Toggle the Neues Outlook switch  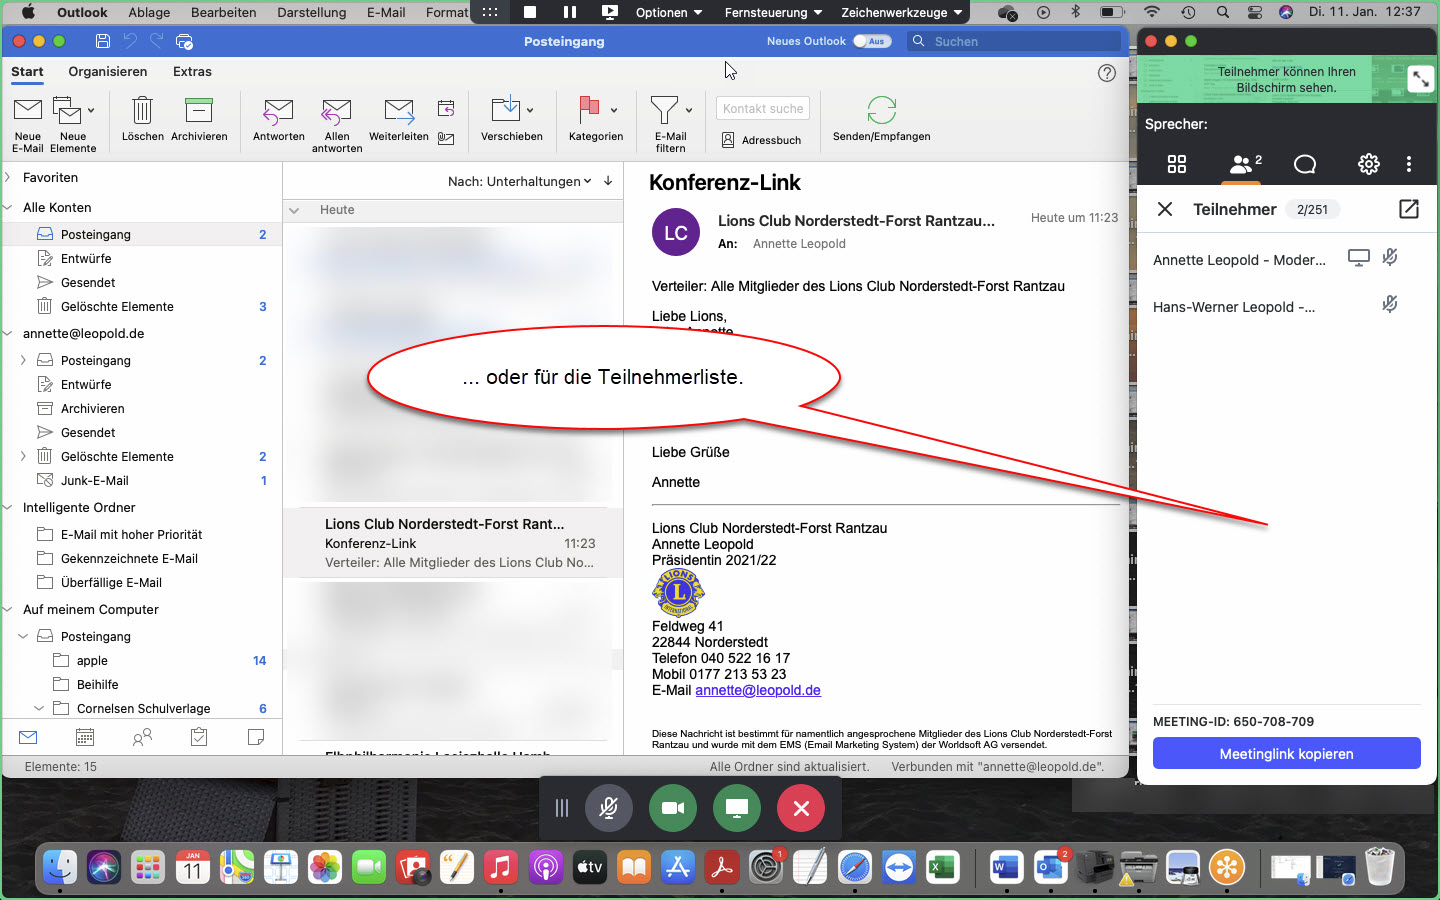pos(872,41)
